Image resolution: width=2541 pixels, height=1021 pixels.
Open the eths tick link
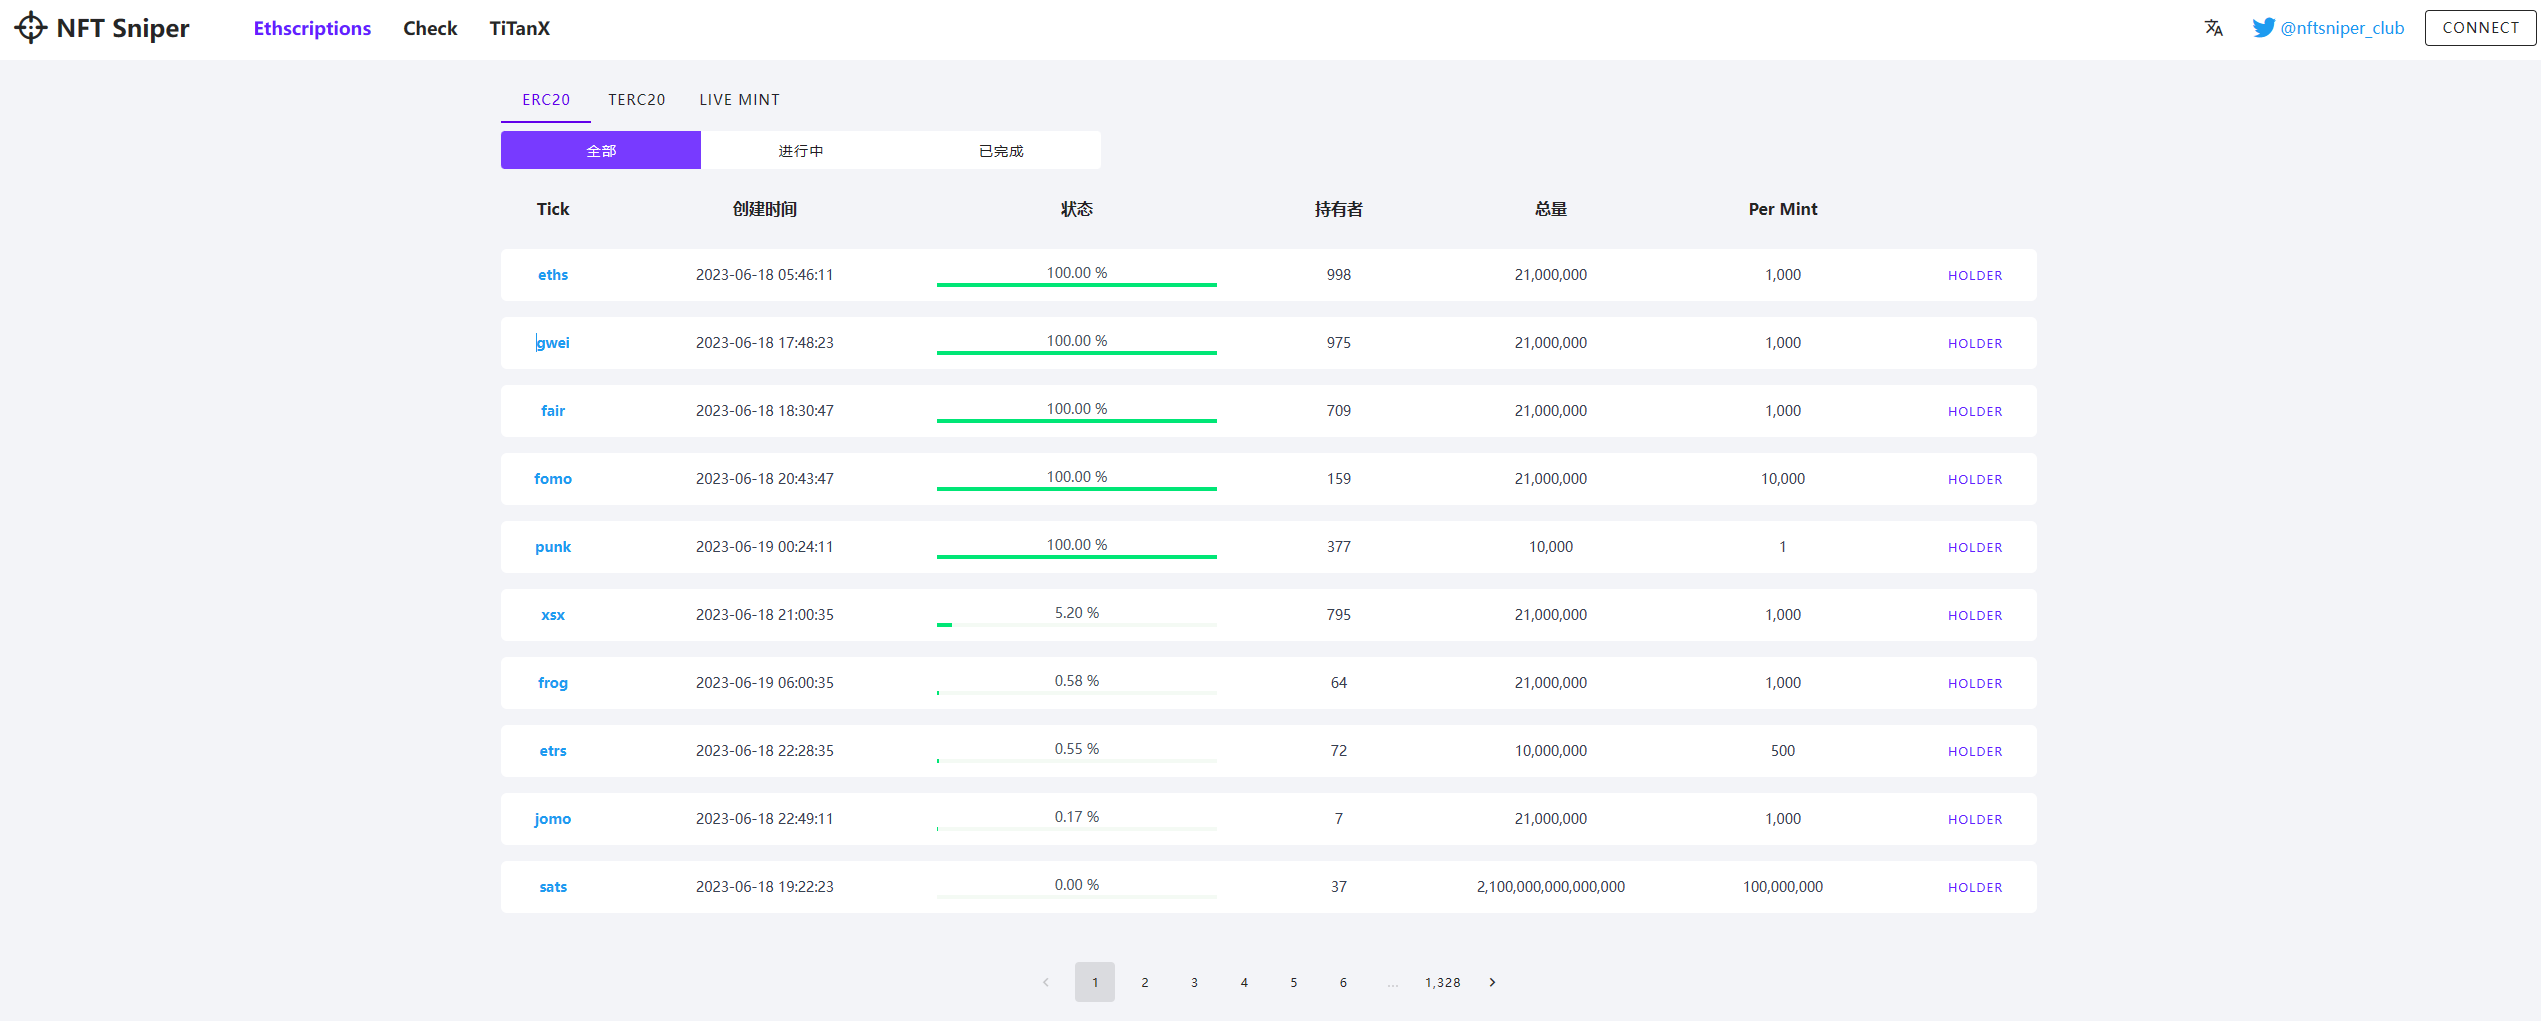553,275
